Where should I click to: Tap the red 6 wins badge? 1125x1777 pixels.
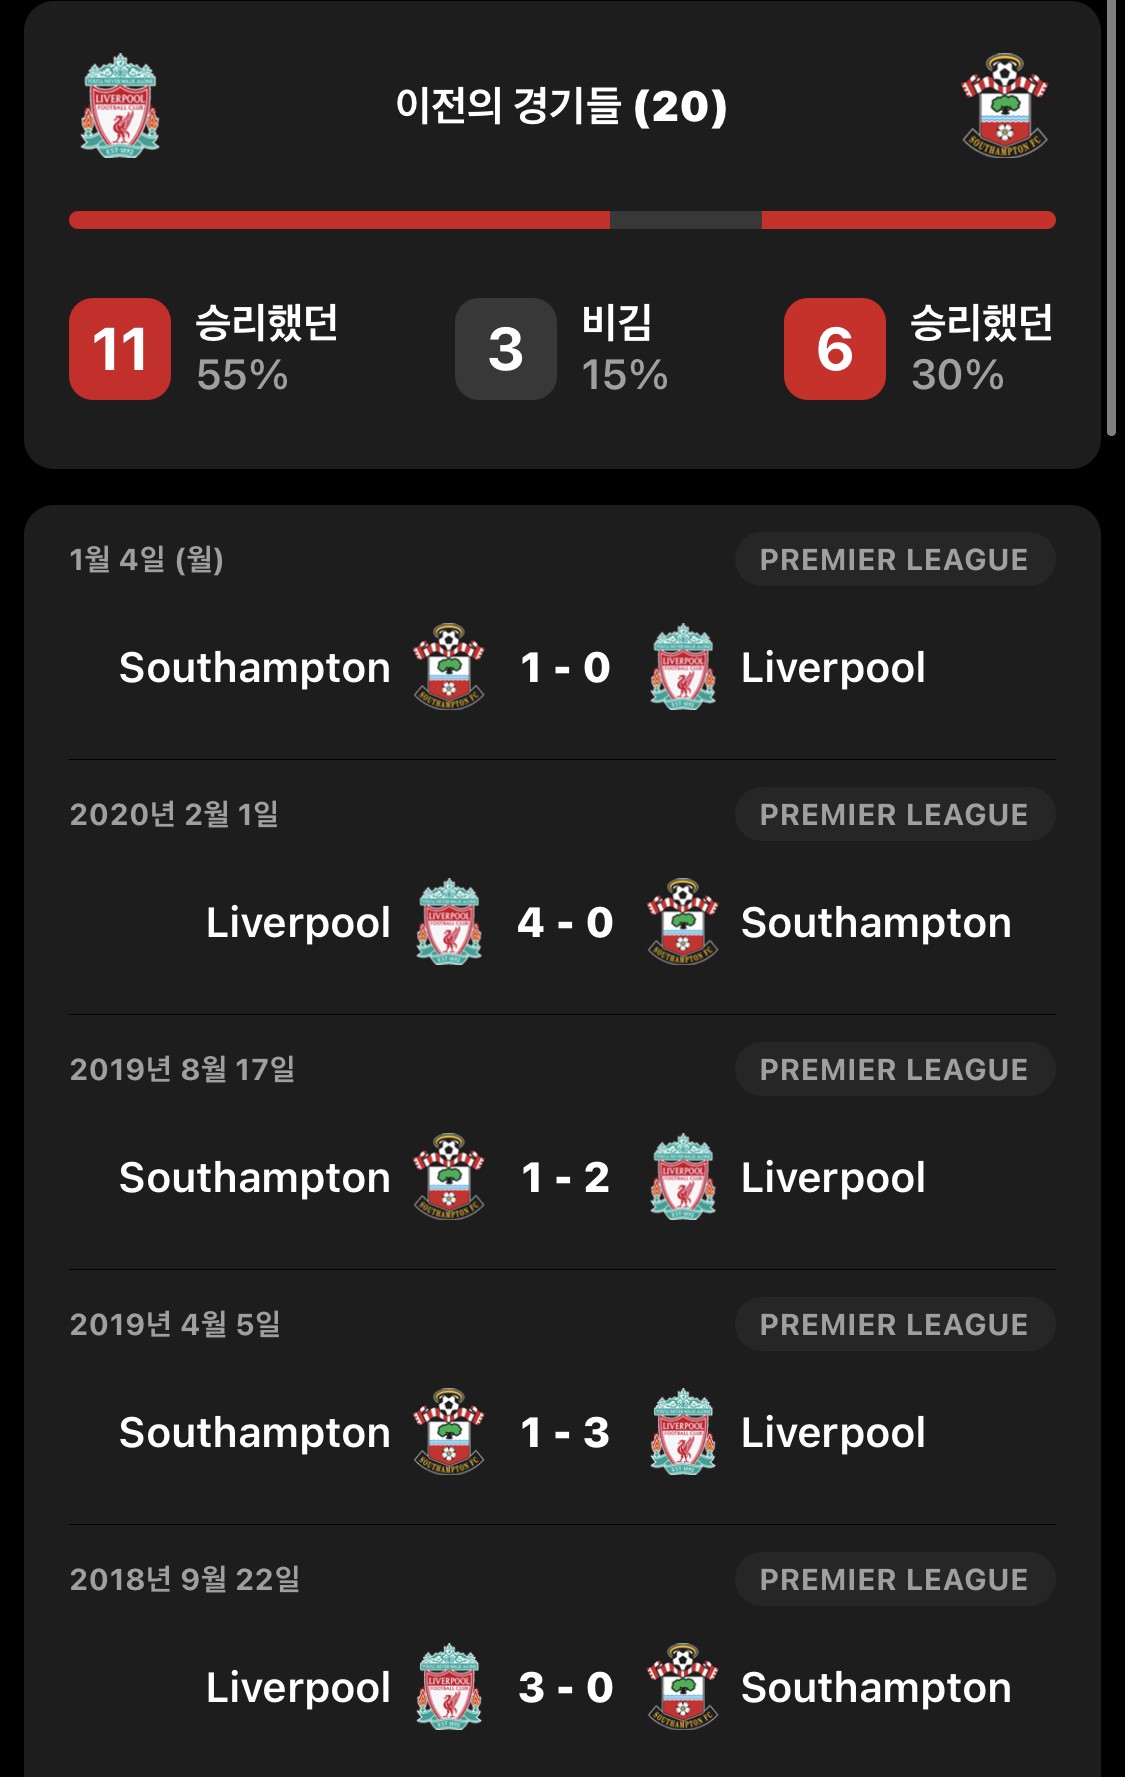pos(835,349)
